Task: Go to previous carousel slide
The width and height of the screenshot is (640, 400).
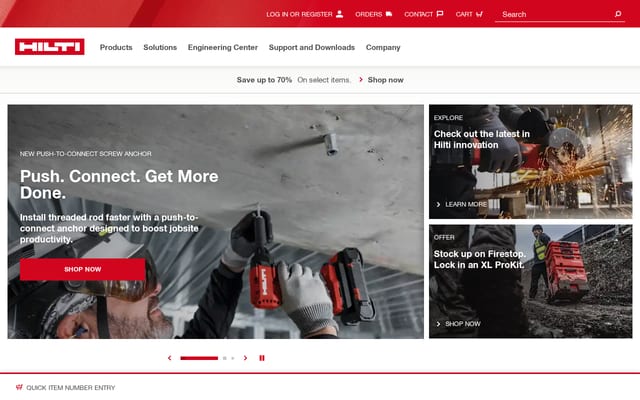Action: (x=169, y=358)
